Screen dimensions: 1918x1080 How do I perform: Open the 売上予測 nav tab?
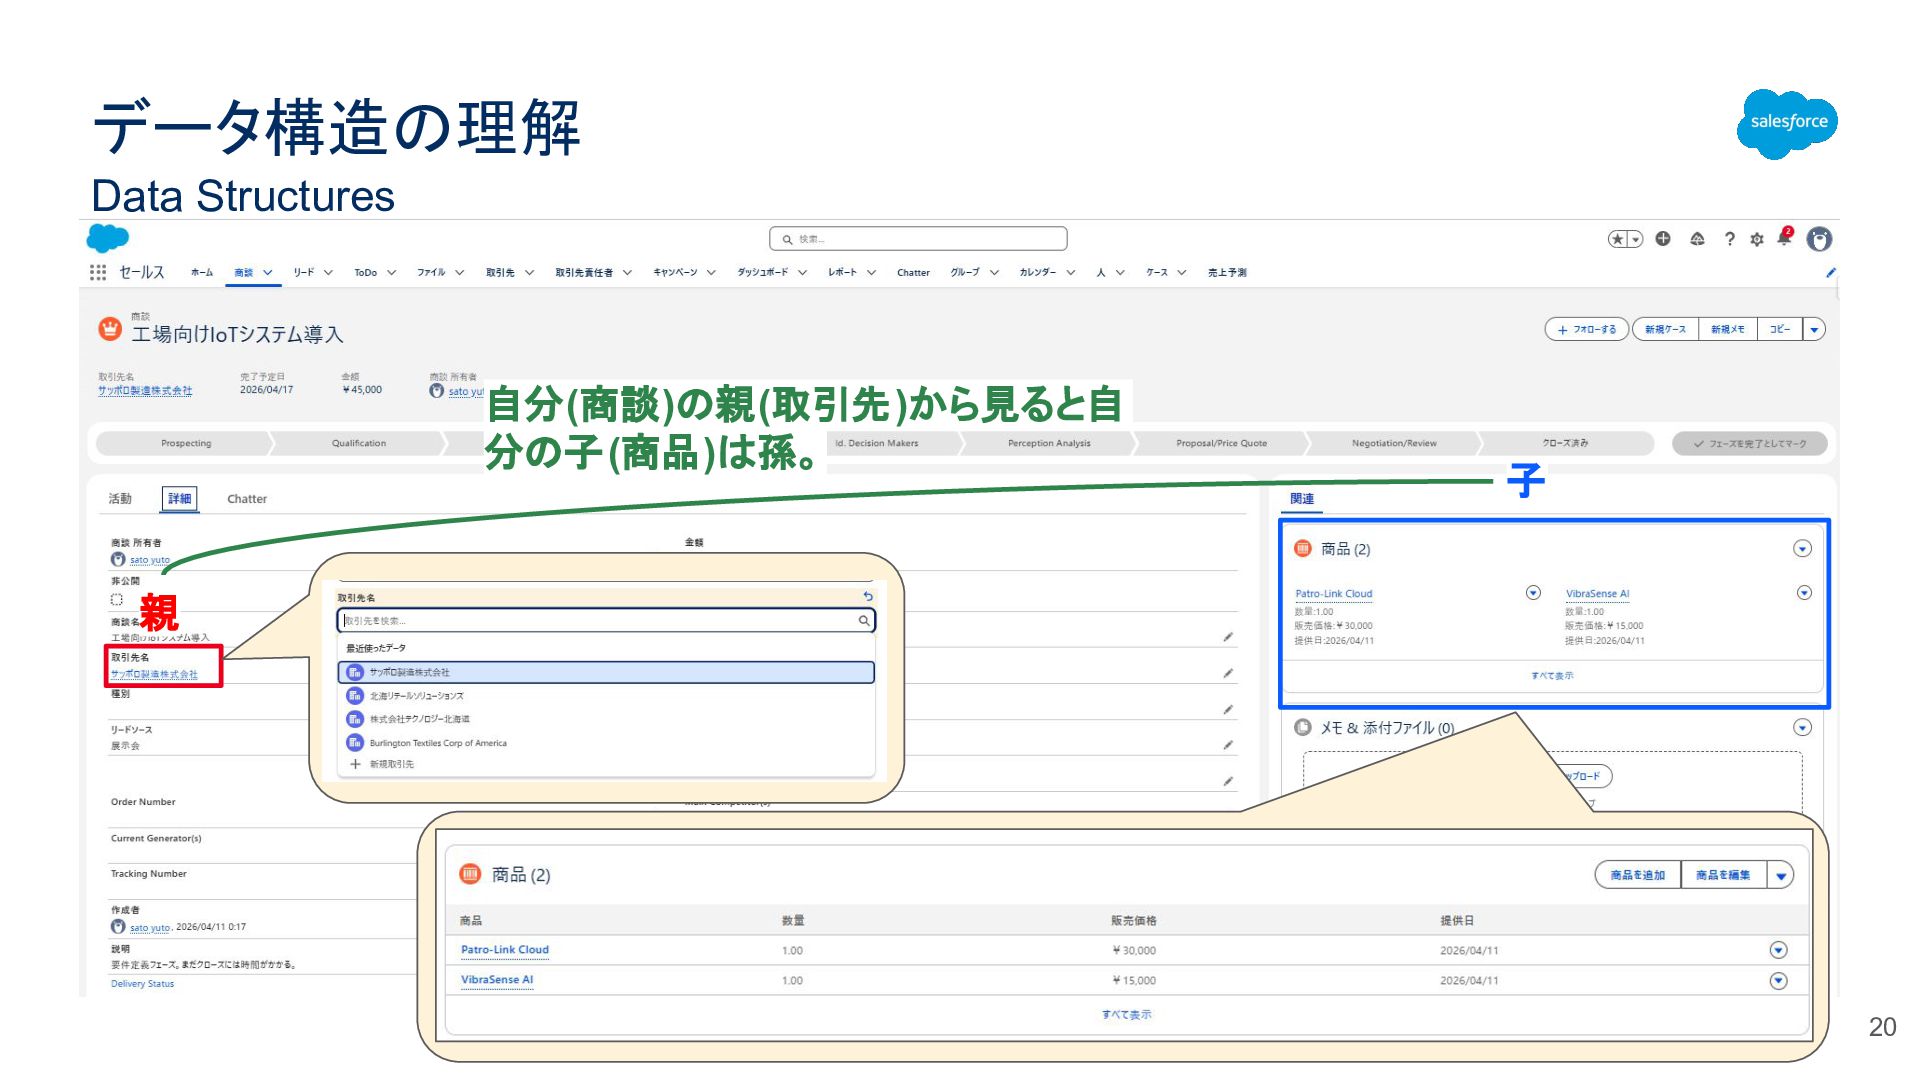click(x=1227, y=272)
